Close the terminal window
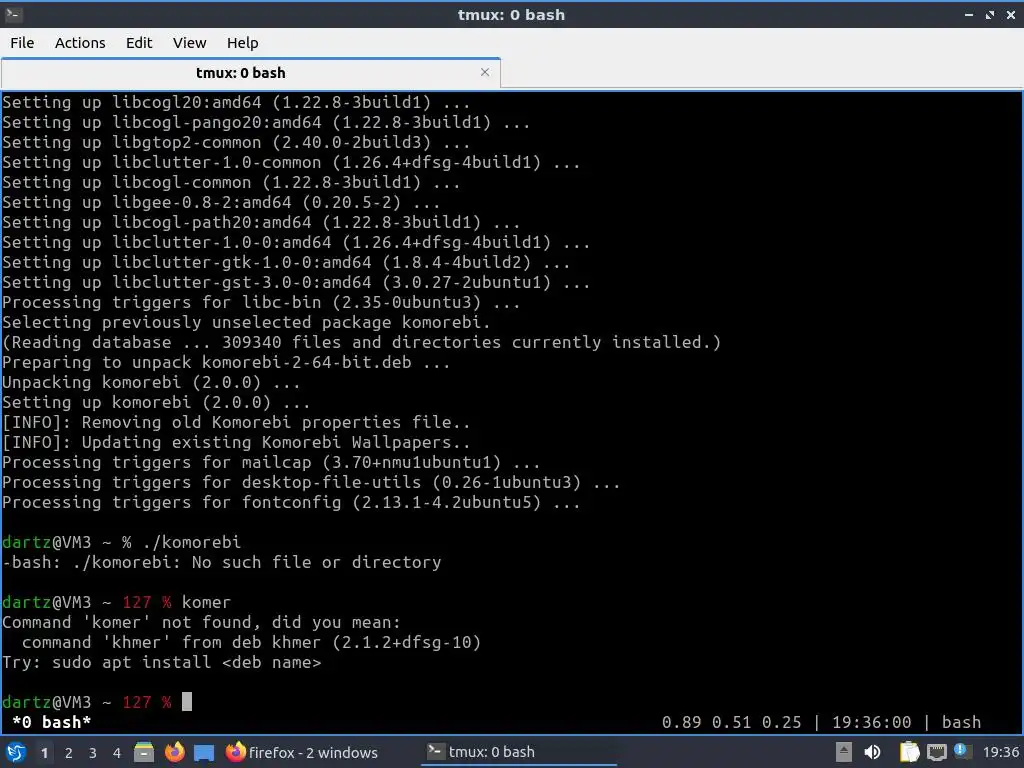The width and height of the screenshot is (1024, 768). tap(1010, 14)
